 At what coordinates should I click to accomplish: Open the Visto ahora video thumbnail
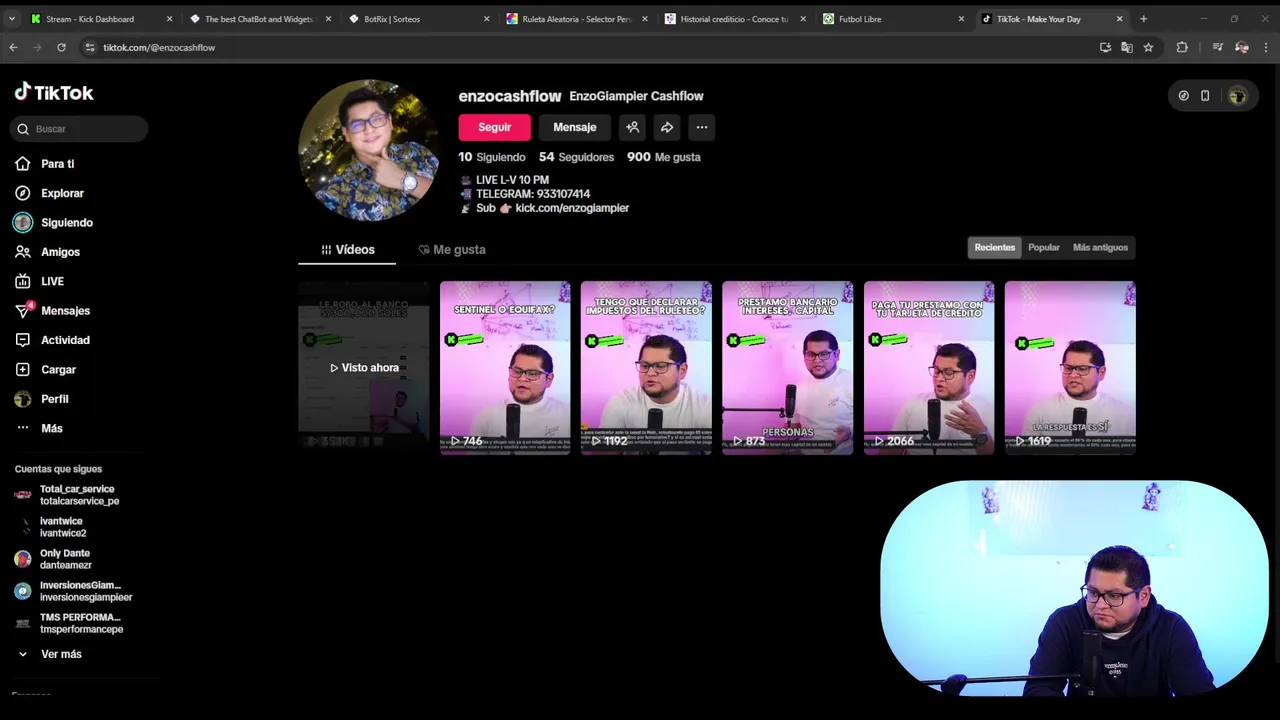(x=364, y=368)
